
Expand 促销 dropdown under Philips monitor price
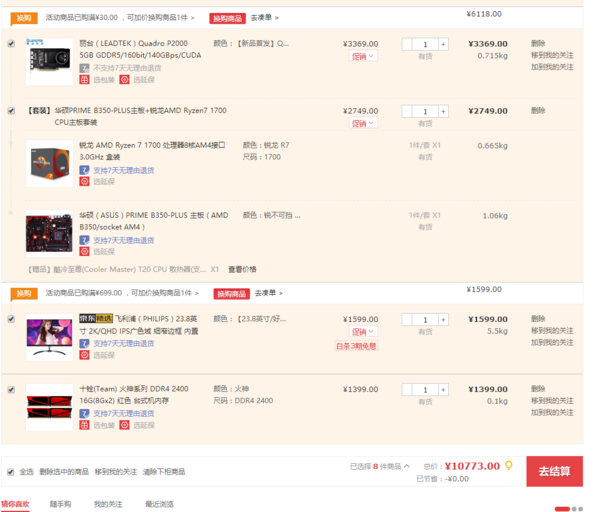pyautogui.click(x=363, y=331)
